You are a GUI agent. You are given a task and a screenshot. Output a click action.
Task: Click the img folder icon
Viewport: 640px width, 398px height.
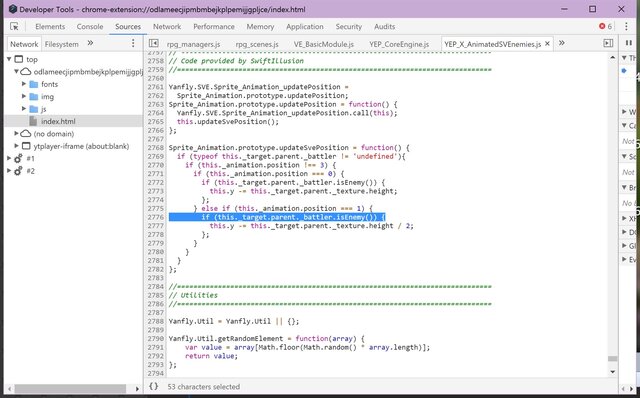[x=34, y=97]
